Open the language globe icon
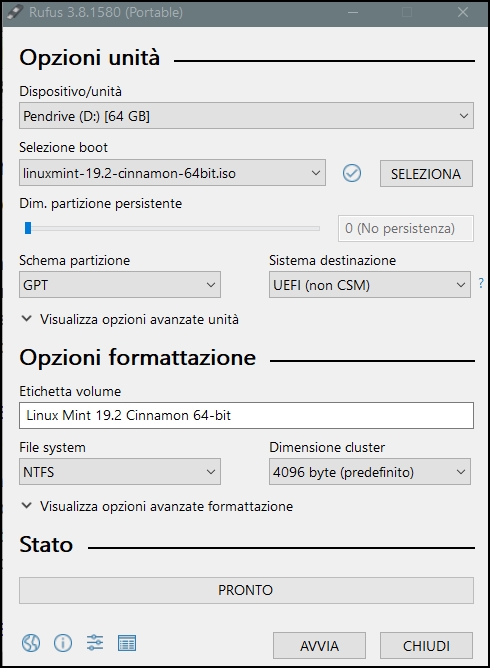This screenshot has width=490, height=668. click(x=31, y=643)
